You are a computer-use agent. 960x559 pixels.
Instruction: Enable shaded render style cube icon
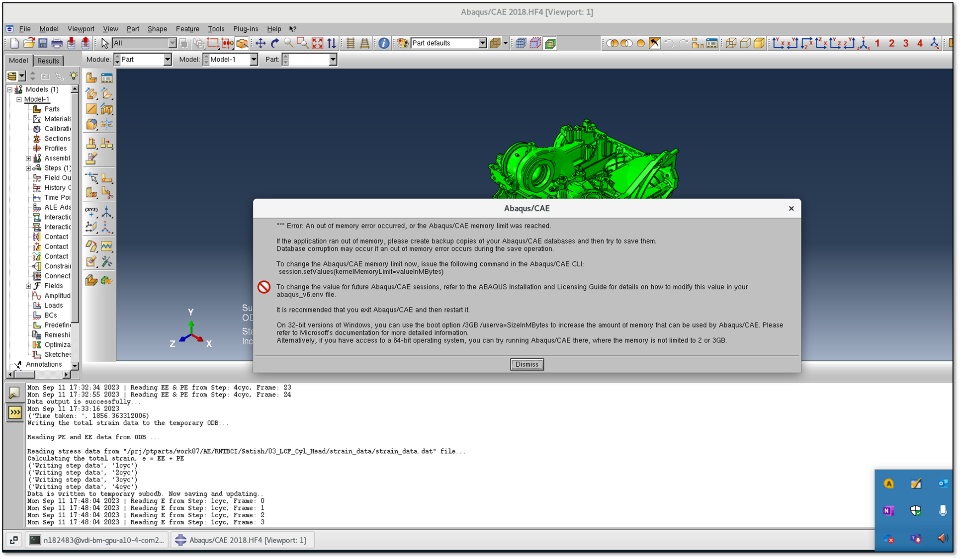(x=759, y=43)
